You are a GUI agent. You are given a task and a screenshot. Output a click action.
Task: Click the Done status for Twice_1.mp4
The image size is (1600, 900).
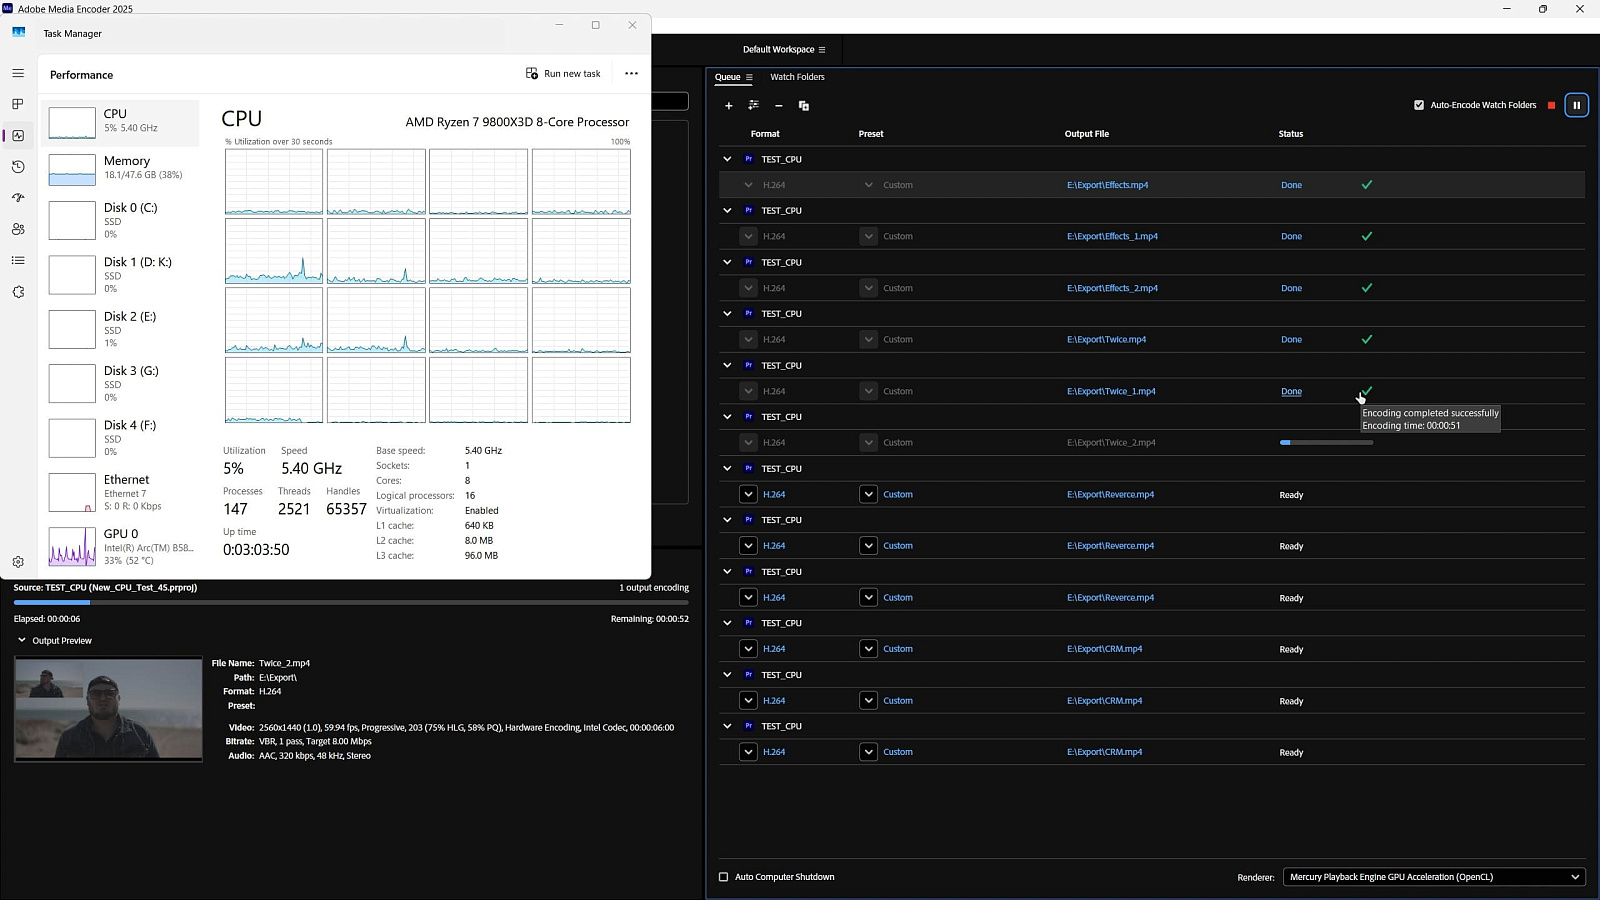(1291, 391)
